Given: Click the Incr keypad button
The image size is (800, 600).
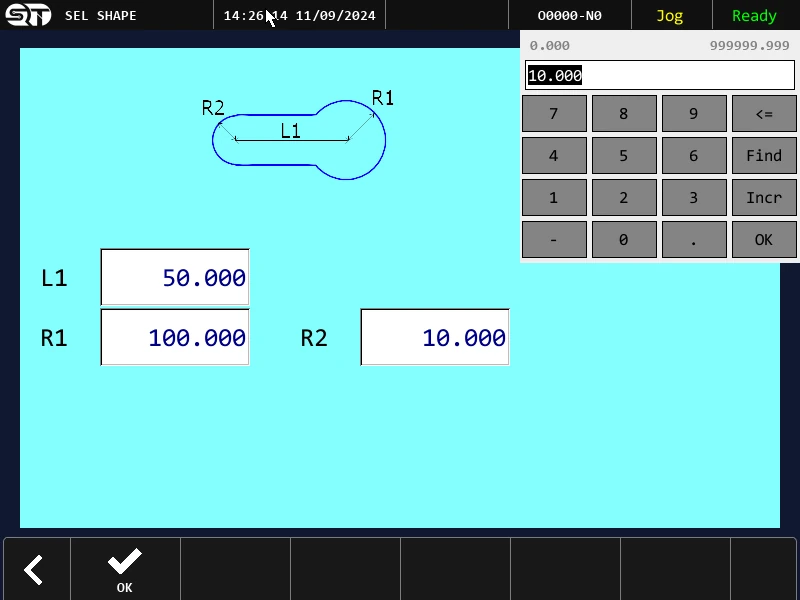Looking at the screenshot, I should (764, 197).
